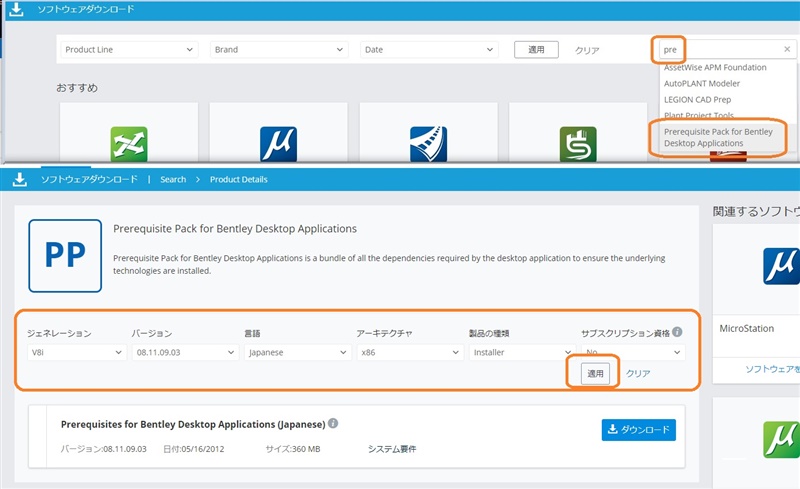Open the 言語 dropdown showing Japanese
The height and width of the screenshot is (489, 800).
pyautogui.click(x=297, y=352)
